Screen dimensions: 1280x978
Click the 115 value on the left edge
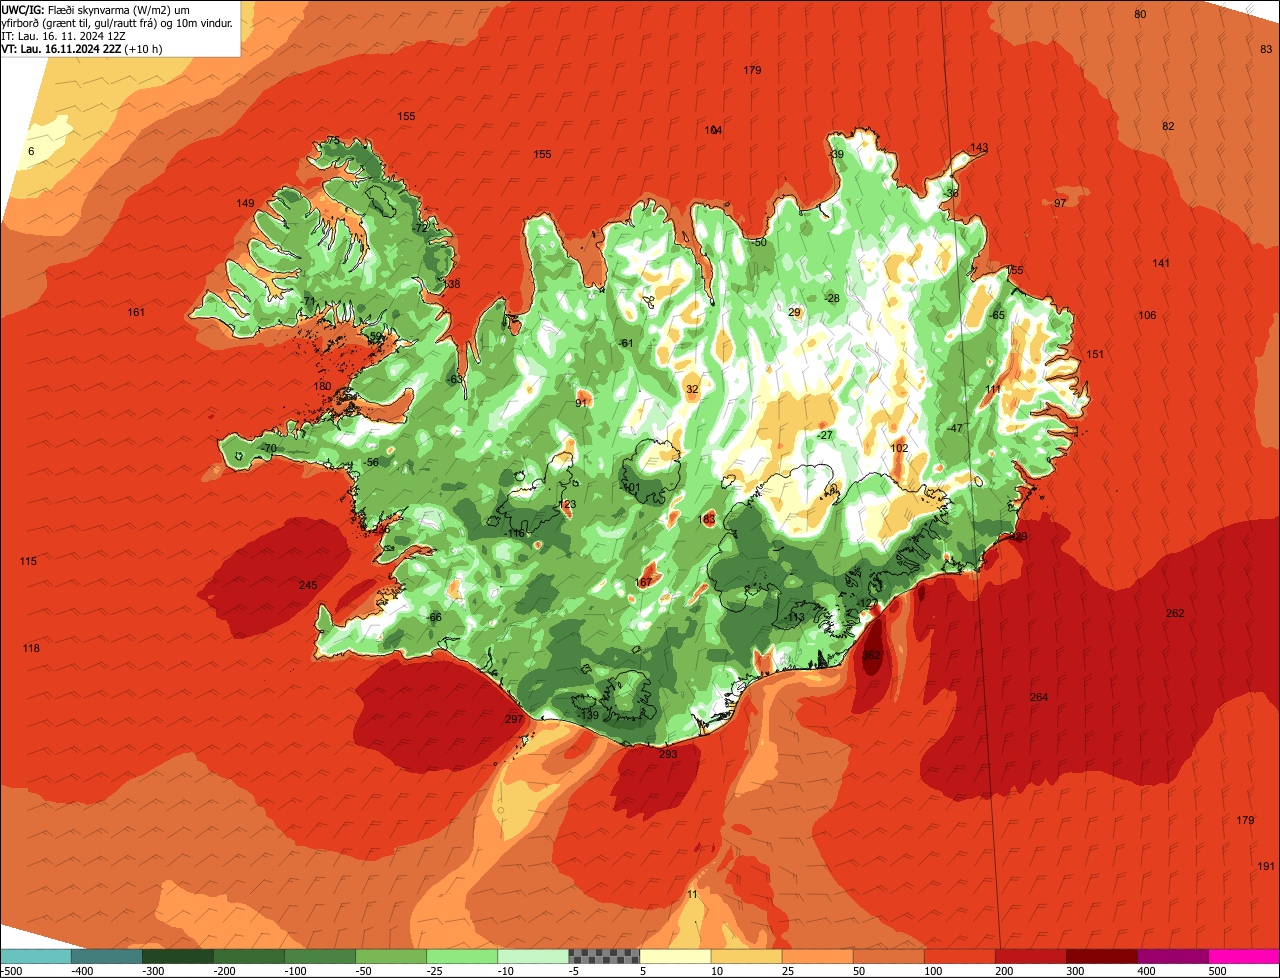[28, 561]
